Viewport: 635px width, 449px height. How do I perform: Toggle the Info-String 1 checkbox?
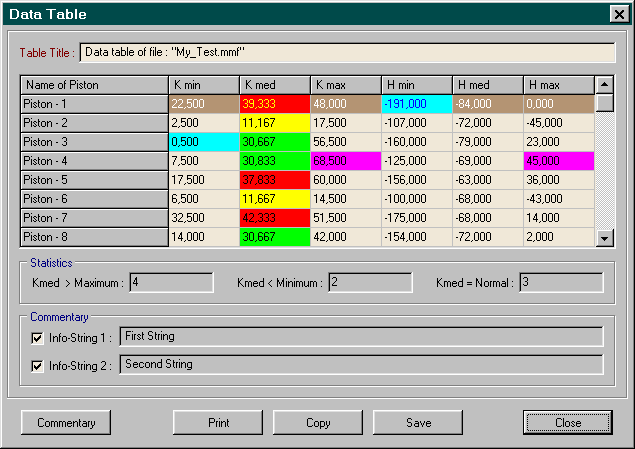38,338
